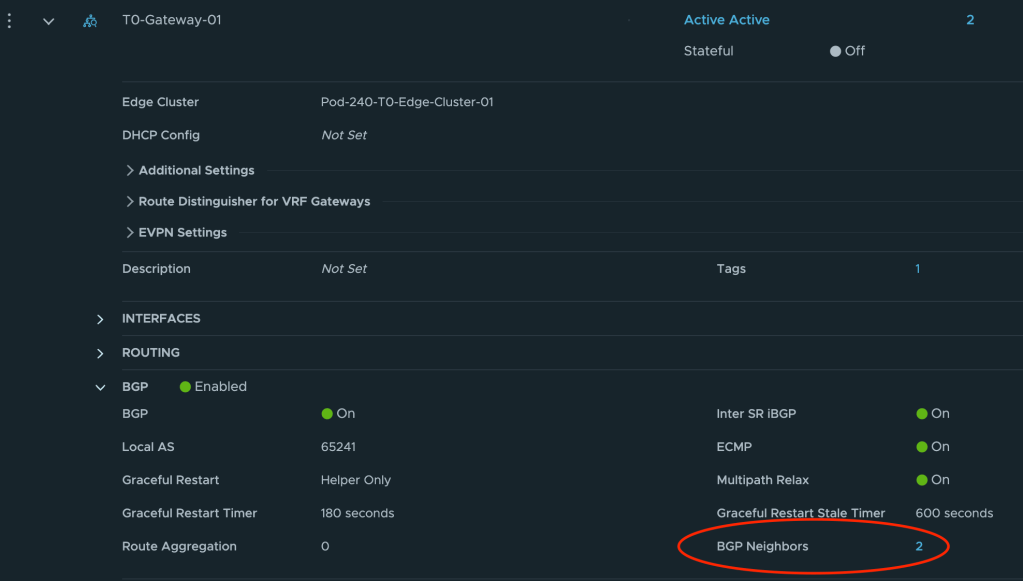Click the green BGP Enabled status dot
The width and height of the screenshot is (1023, 581).
click(185, 387)
